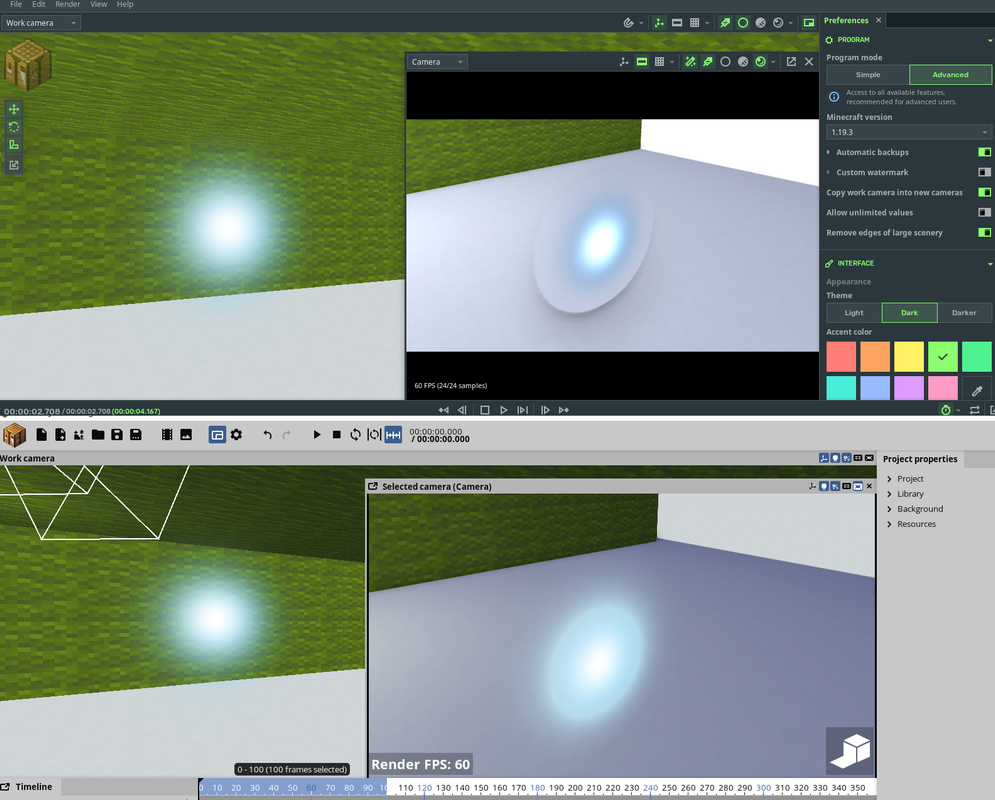This screenshot has width=995, height=800.
Task: Stop the animation from the old toolbar
Action: (336, 435)
